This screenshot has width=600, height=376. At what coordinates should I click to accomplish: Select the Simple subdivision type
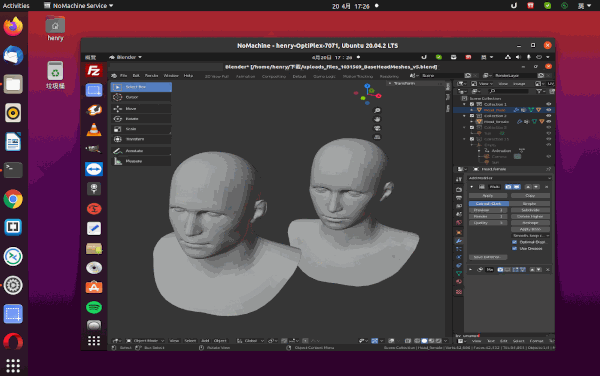click(530, 203)
